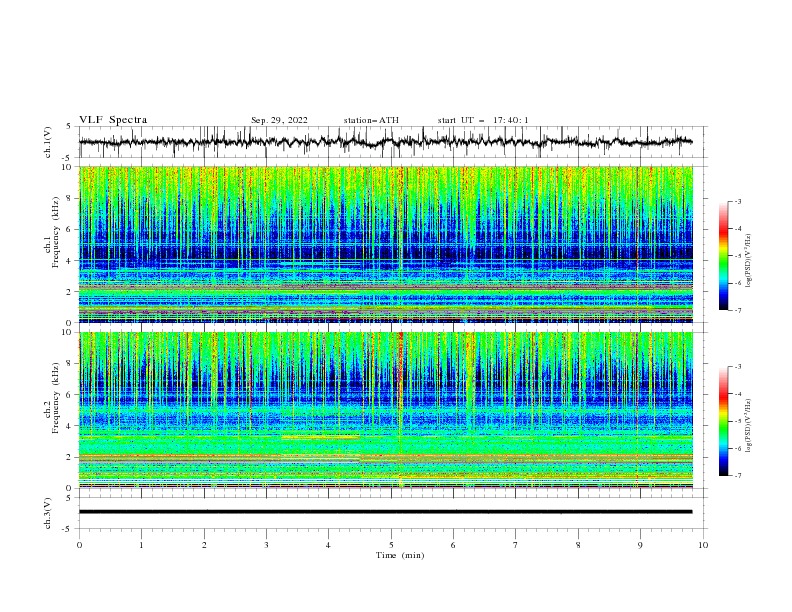Click the upper PSD color scale bar
Screen dimensions: 792x612
pos(723,255)
